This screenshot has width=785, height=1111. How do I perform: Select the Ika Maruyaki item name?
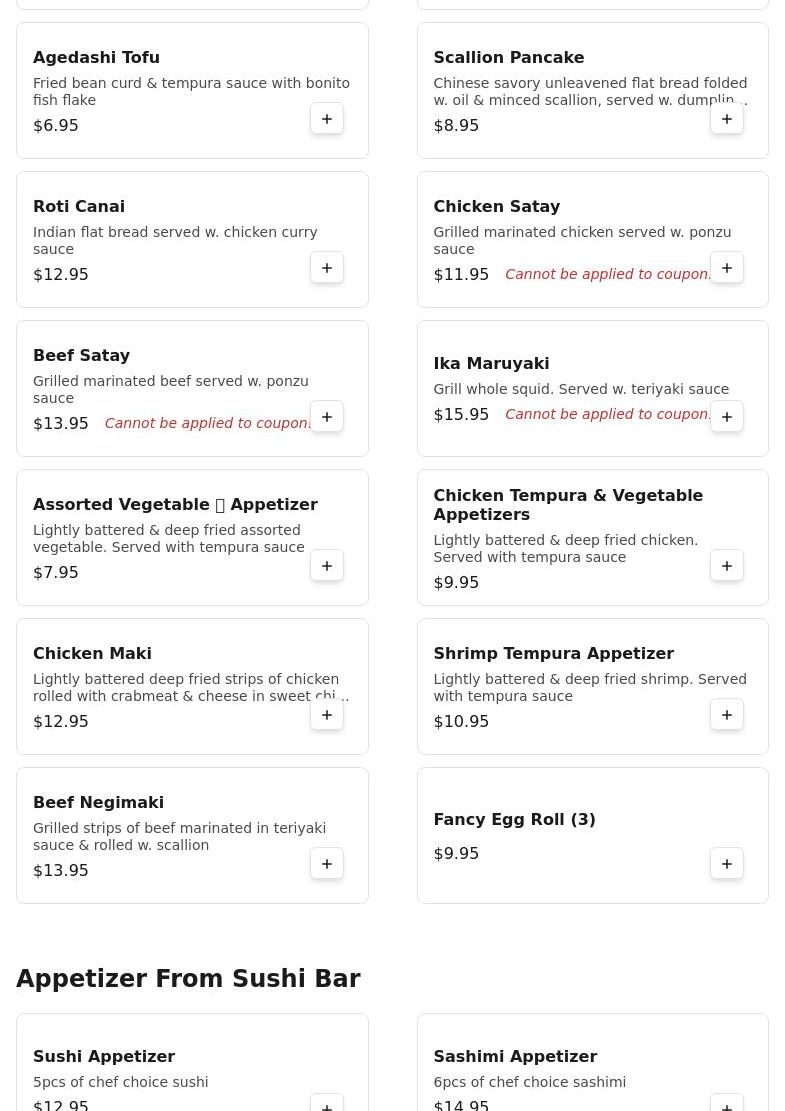pos(491,363)
